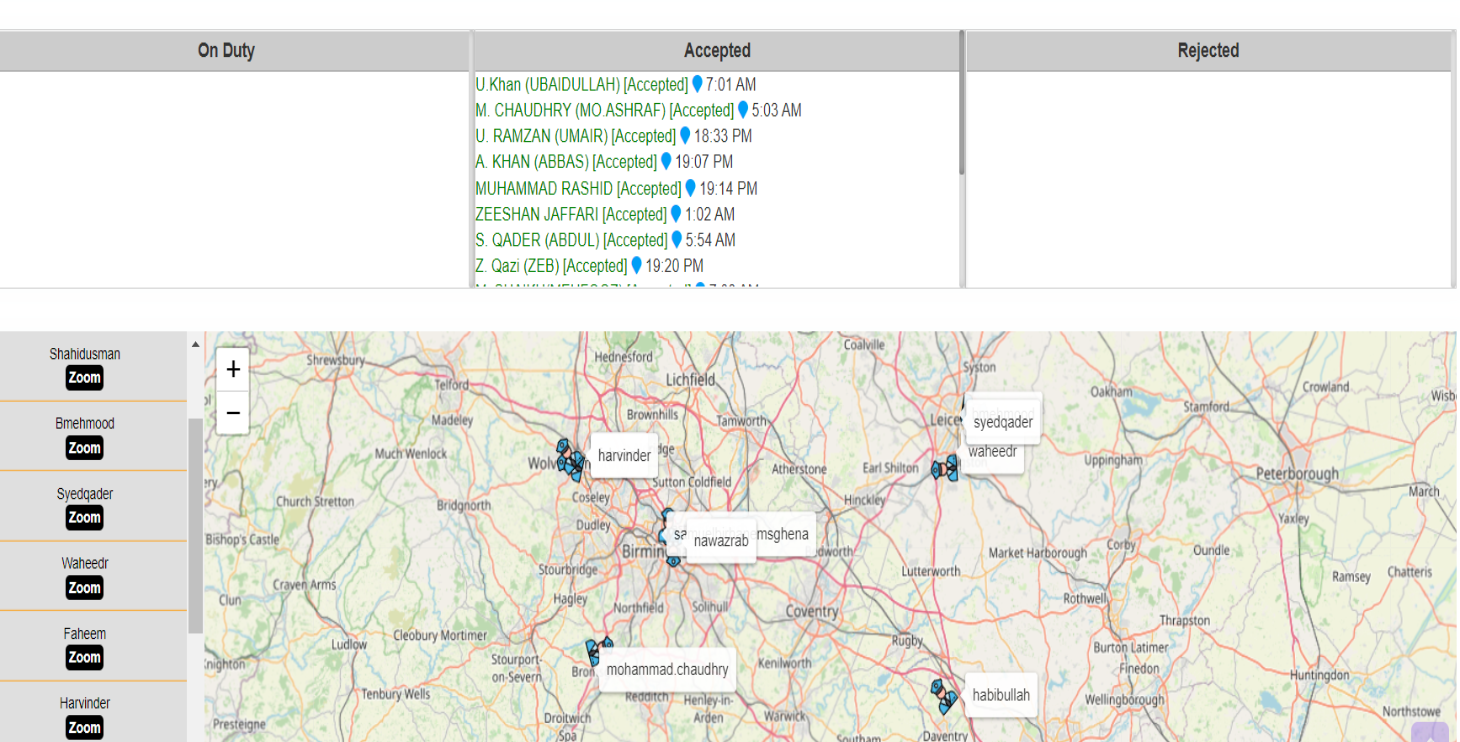Open the mohammad.chaudhry map label
This screenshot has height=742, width=1460.
[667, 670]
